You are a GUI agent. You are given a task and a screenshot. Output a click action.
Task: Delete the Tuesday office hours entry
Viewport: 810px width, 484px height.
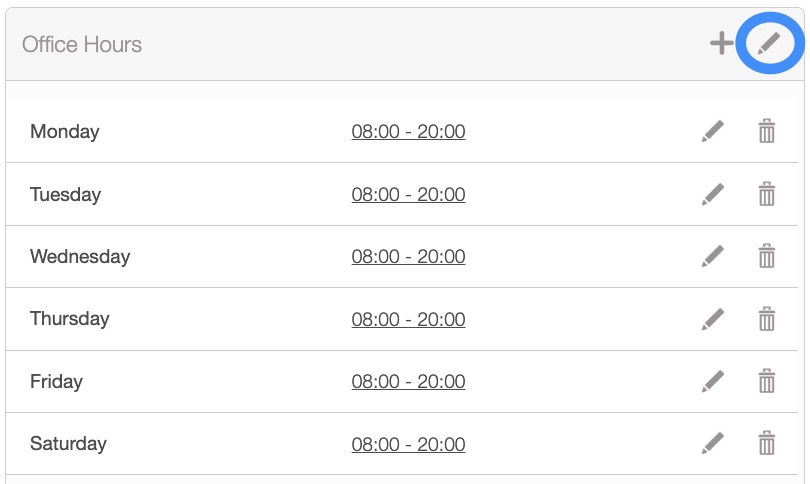(767, 194)
